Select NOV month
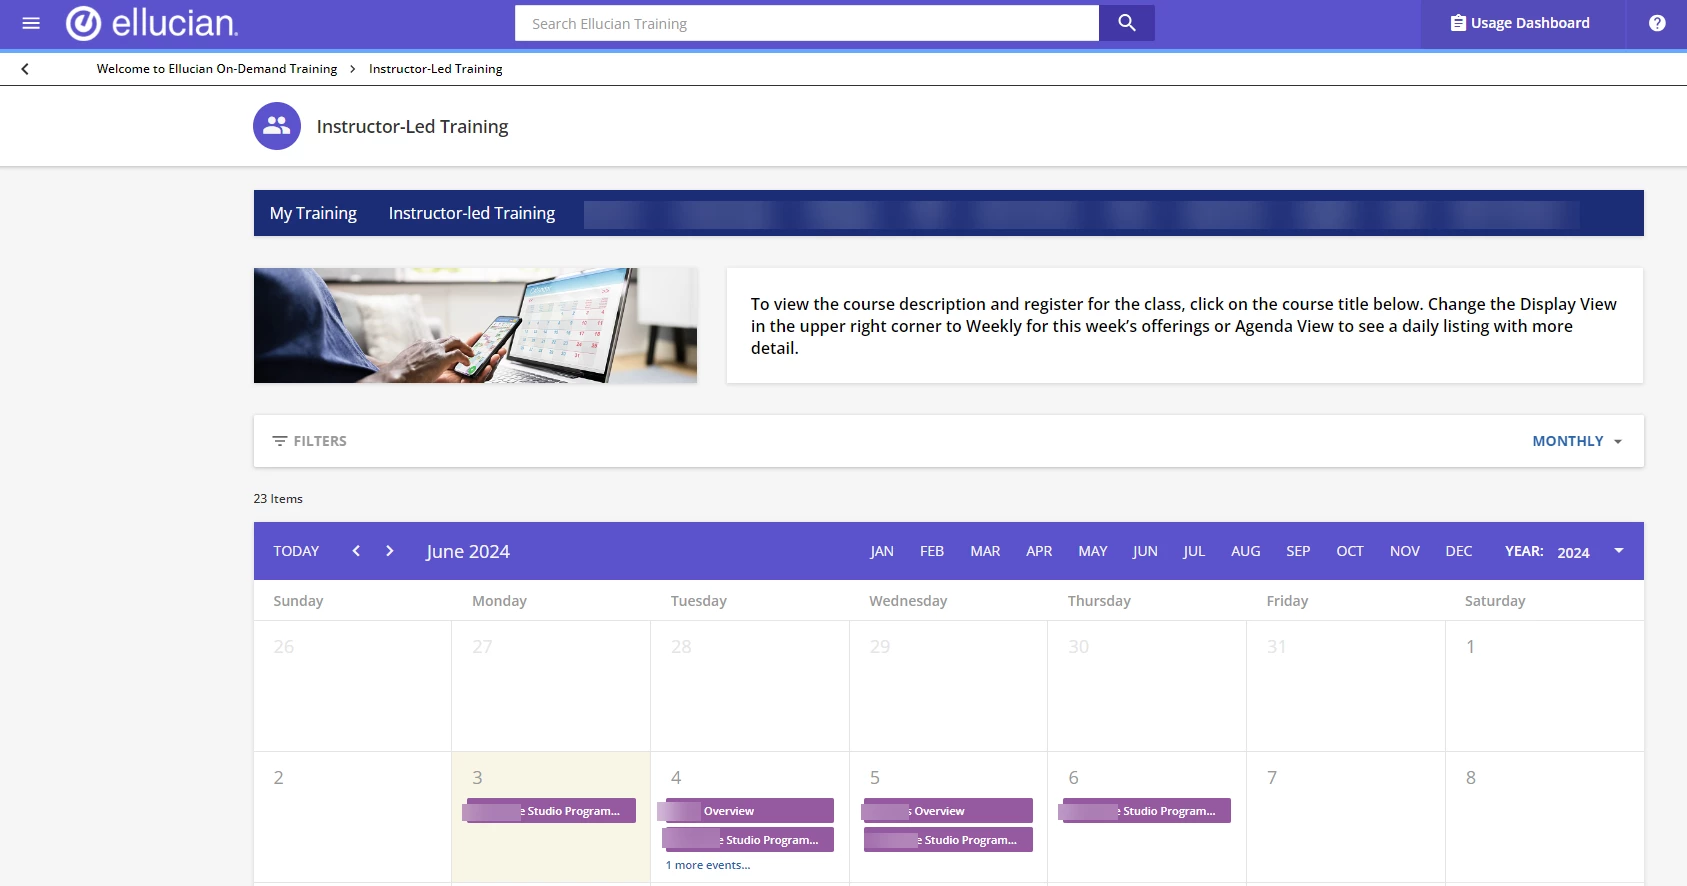Image resolution: width=1687 pixels, height=886 pixels. click(1405, 551)
